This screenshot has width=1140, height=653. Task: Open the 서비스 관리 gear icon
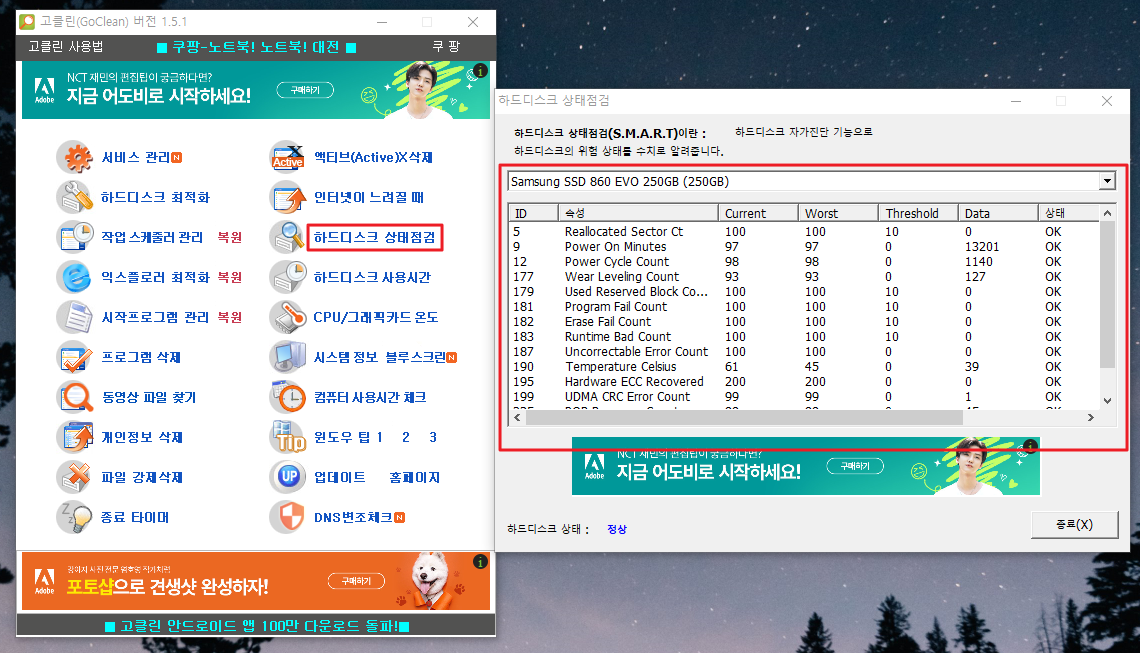pyautogui.click(x=75, y=157)
